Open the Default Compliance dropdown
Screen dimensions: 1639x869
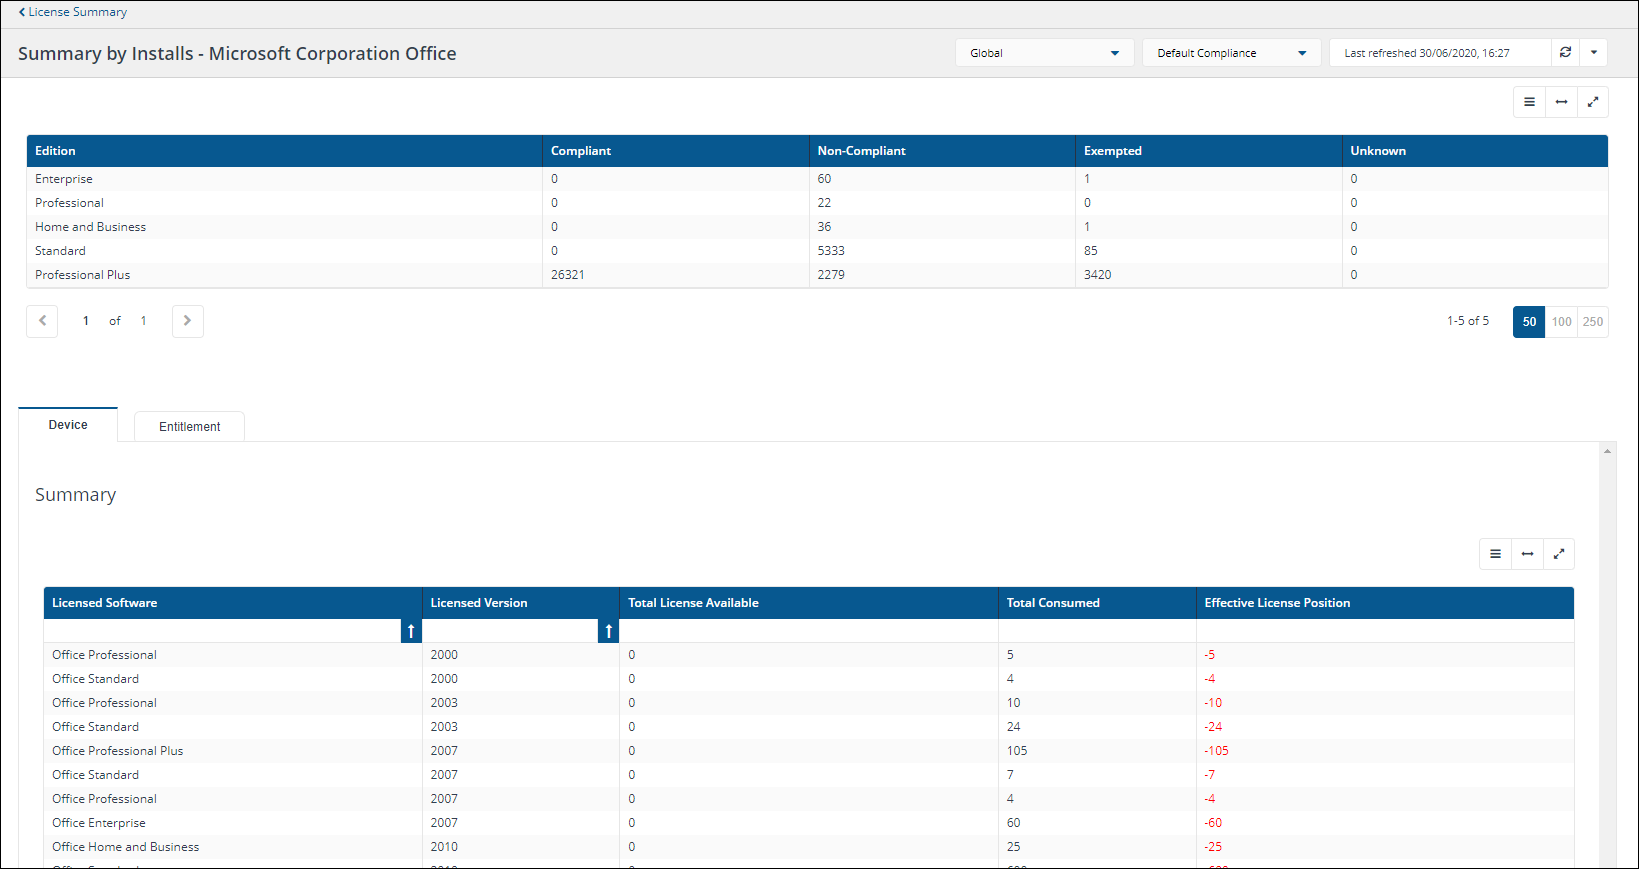(1231, 53)
